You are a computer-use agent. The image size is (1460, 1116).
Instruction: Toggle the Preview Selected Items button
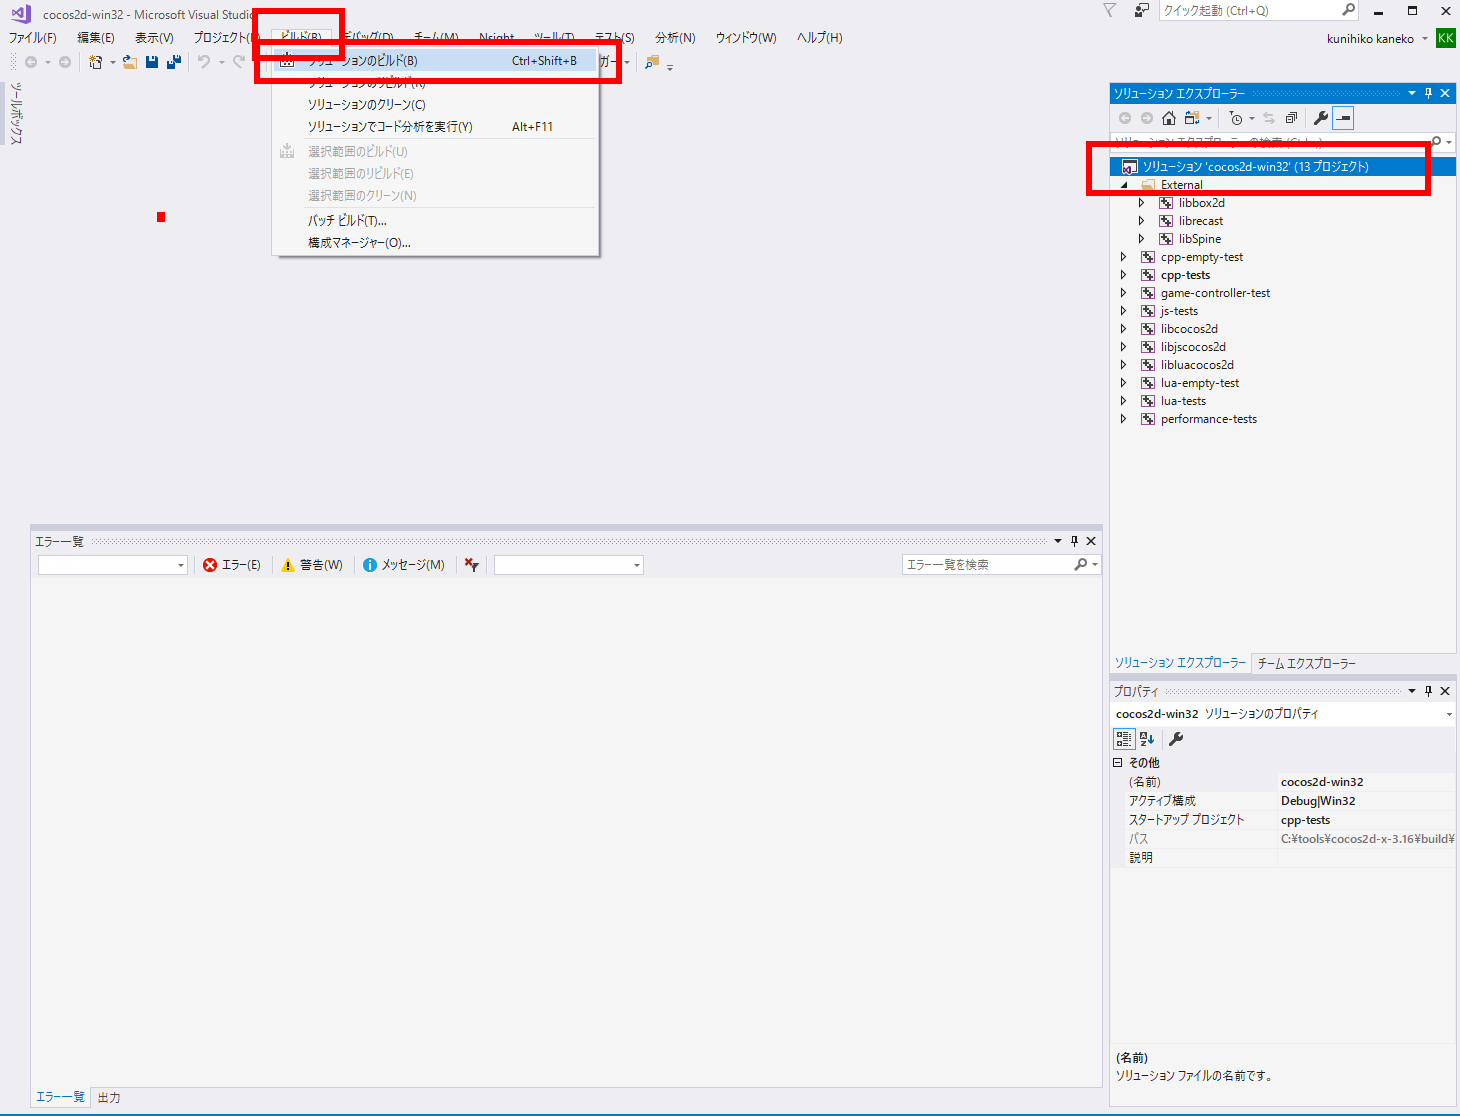click(1343, 118)
